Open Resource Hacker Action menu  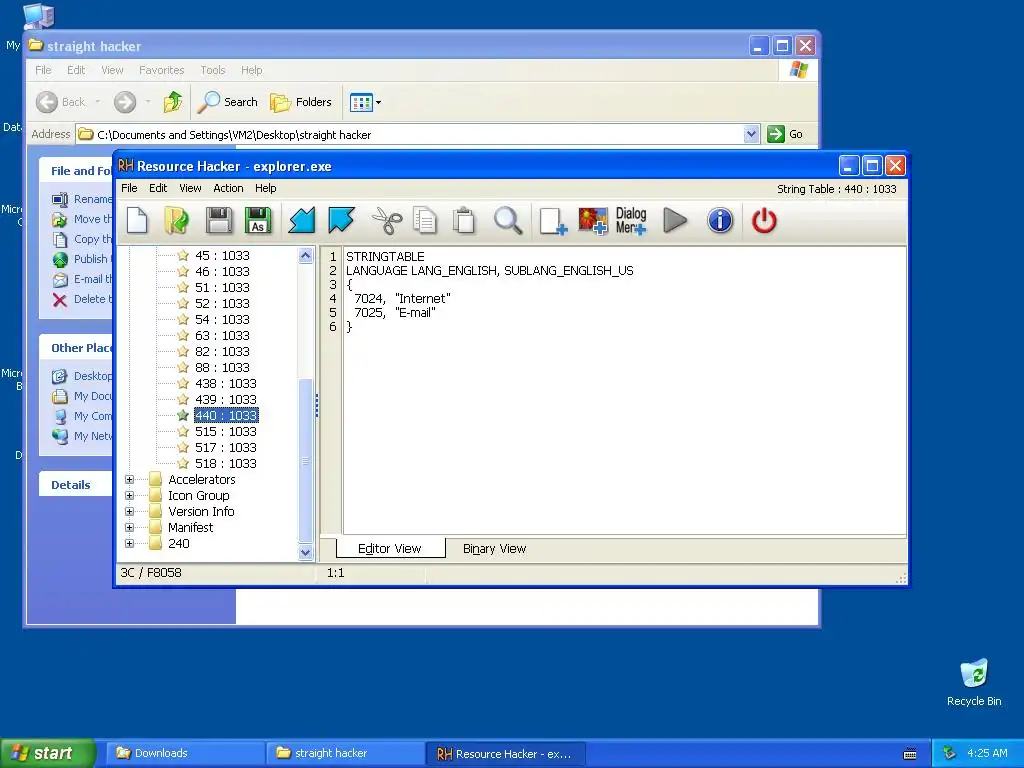[228, 188]
